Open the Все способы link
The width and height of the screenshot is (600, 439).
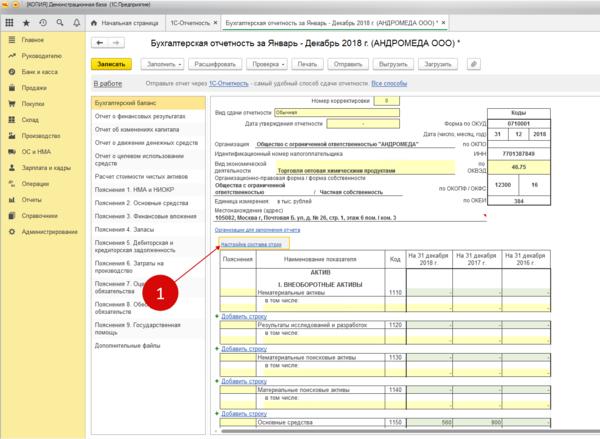click(x=389, y=83)
